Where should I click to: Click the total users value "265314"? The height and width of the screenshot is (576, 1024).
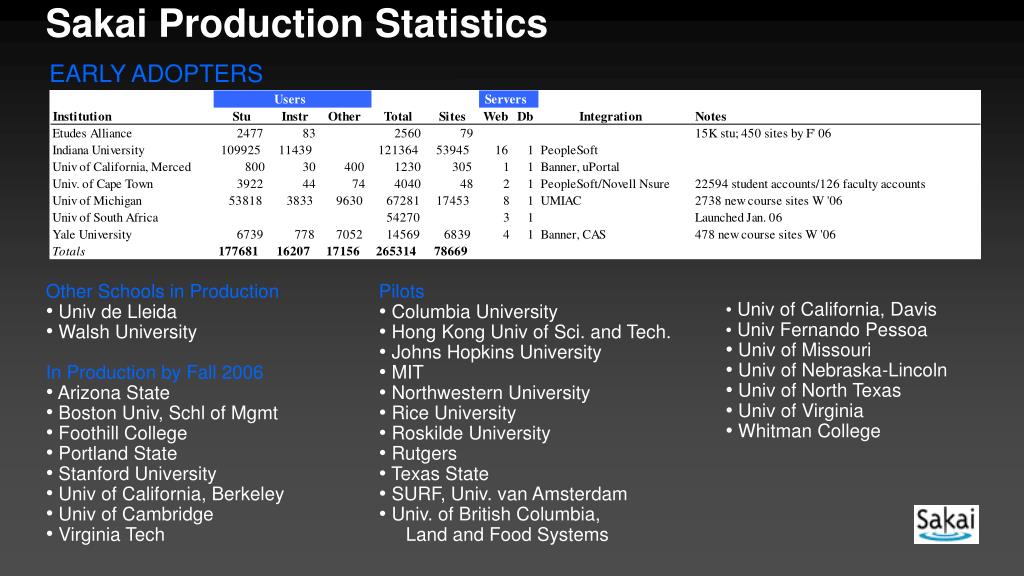(x=396, y=251)
